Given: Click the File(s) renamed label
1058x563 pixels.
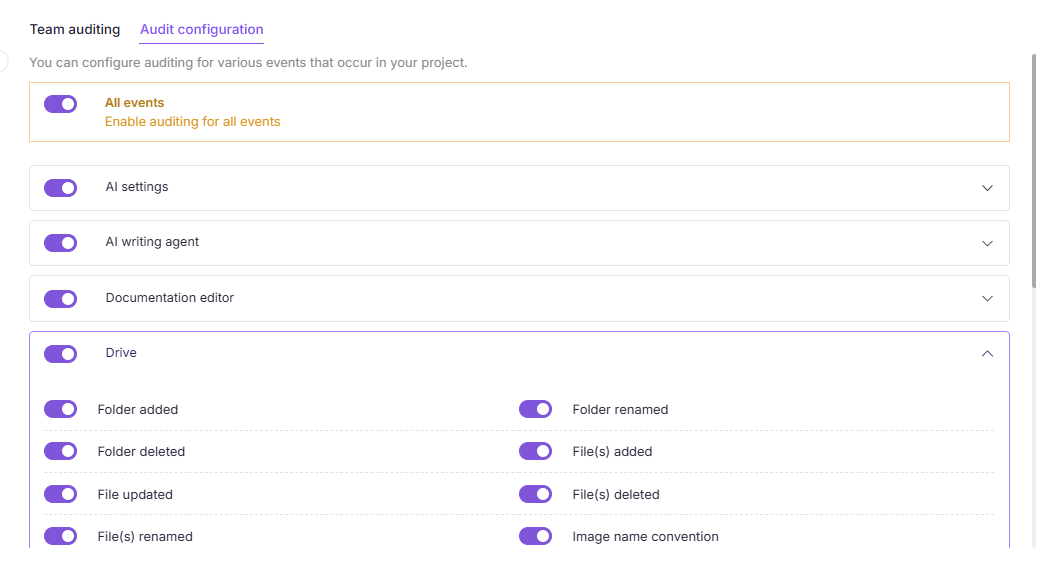Looking at the screenshot, I should click(x=145, y=537).
